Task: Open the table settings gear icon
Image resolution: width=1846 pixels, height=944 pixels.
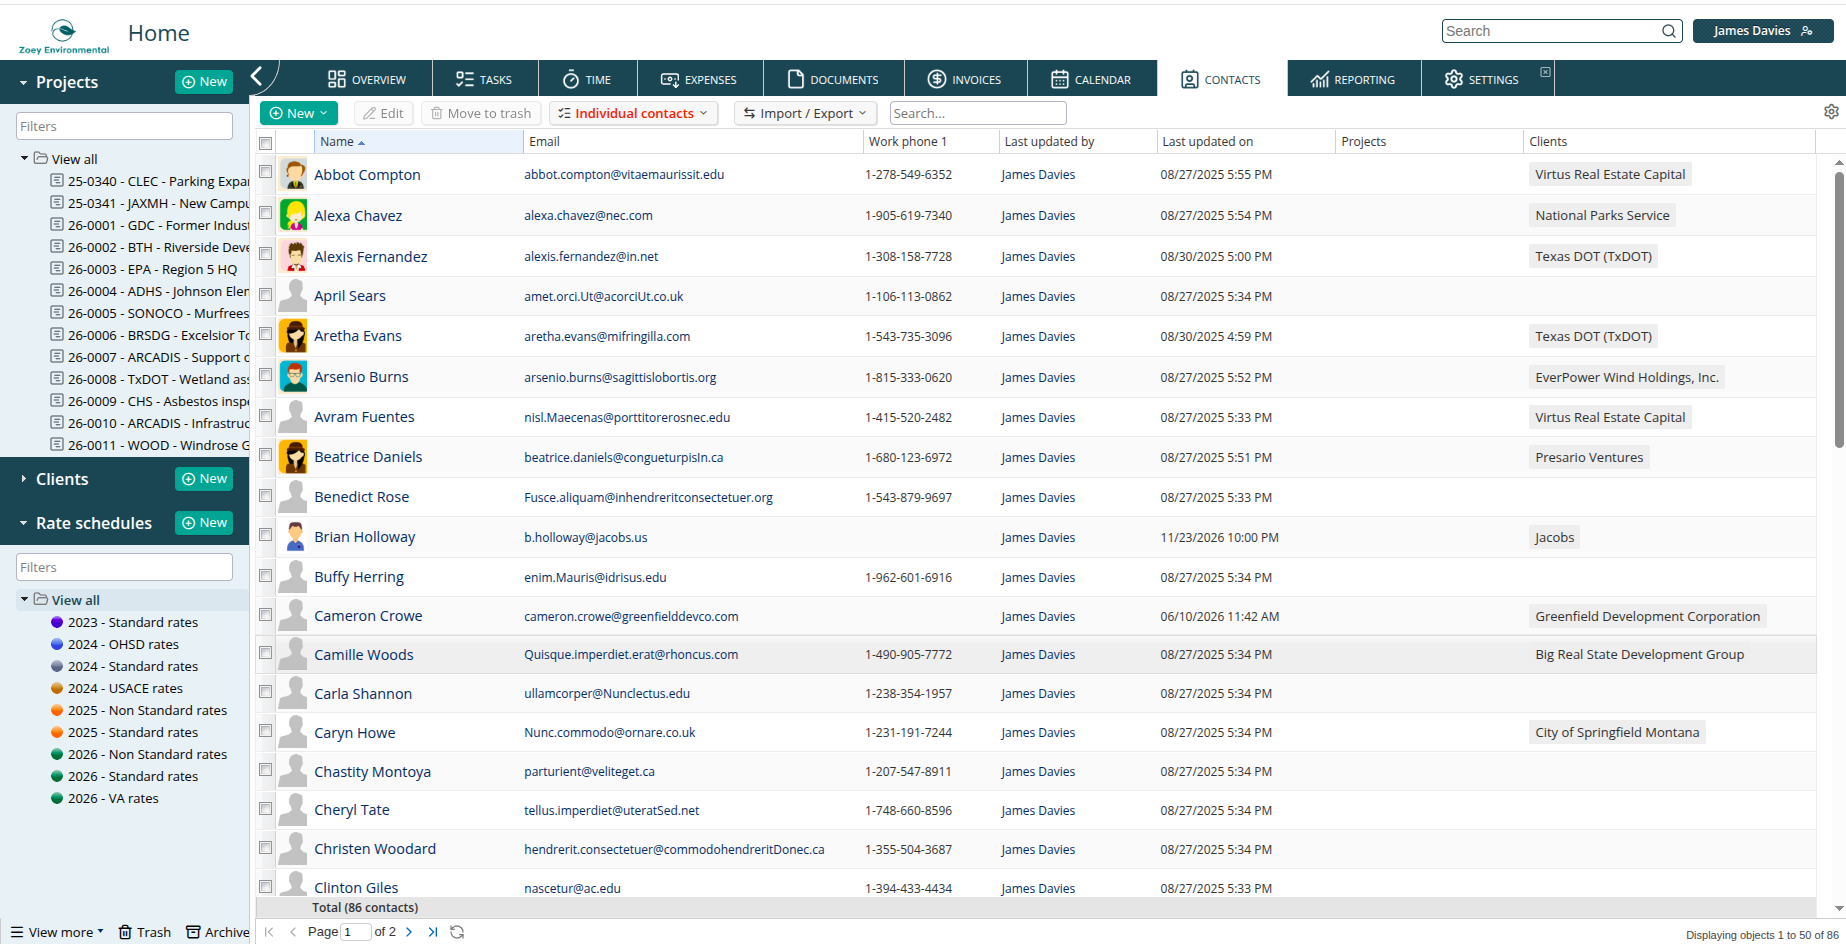Action: point(1831,112)
